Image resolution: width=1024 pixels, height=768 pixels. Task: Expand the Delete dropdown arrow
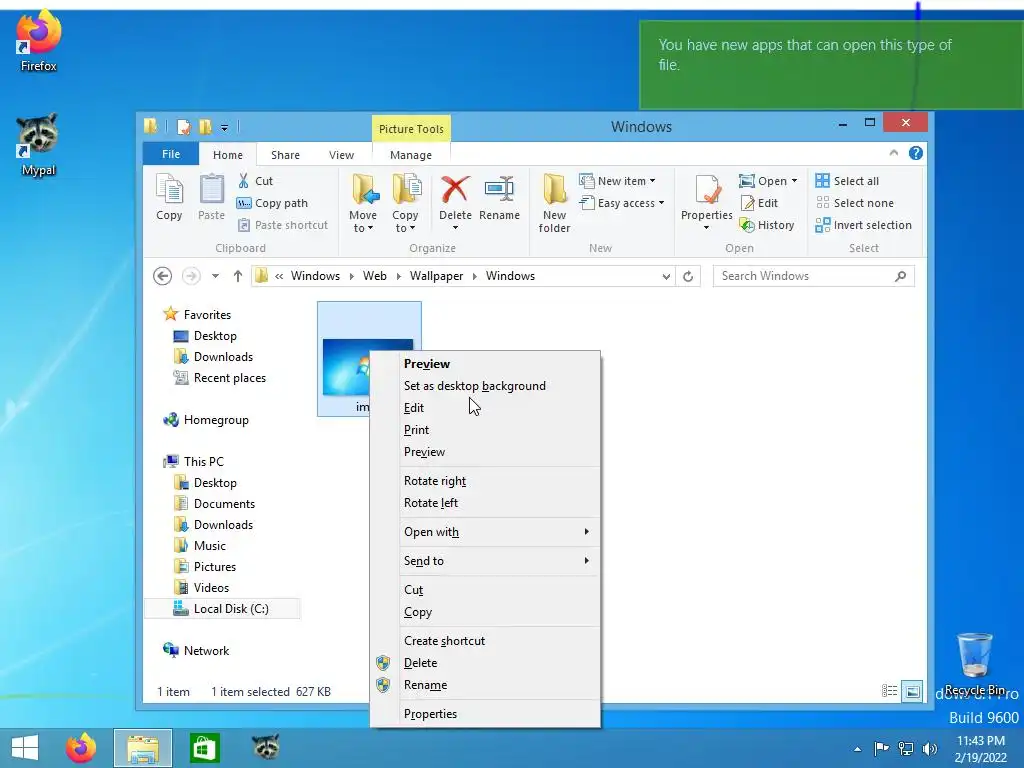pyautogui.click(x=455, y=228)
